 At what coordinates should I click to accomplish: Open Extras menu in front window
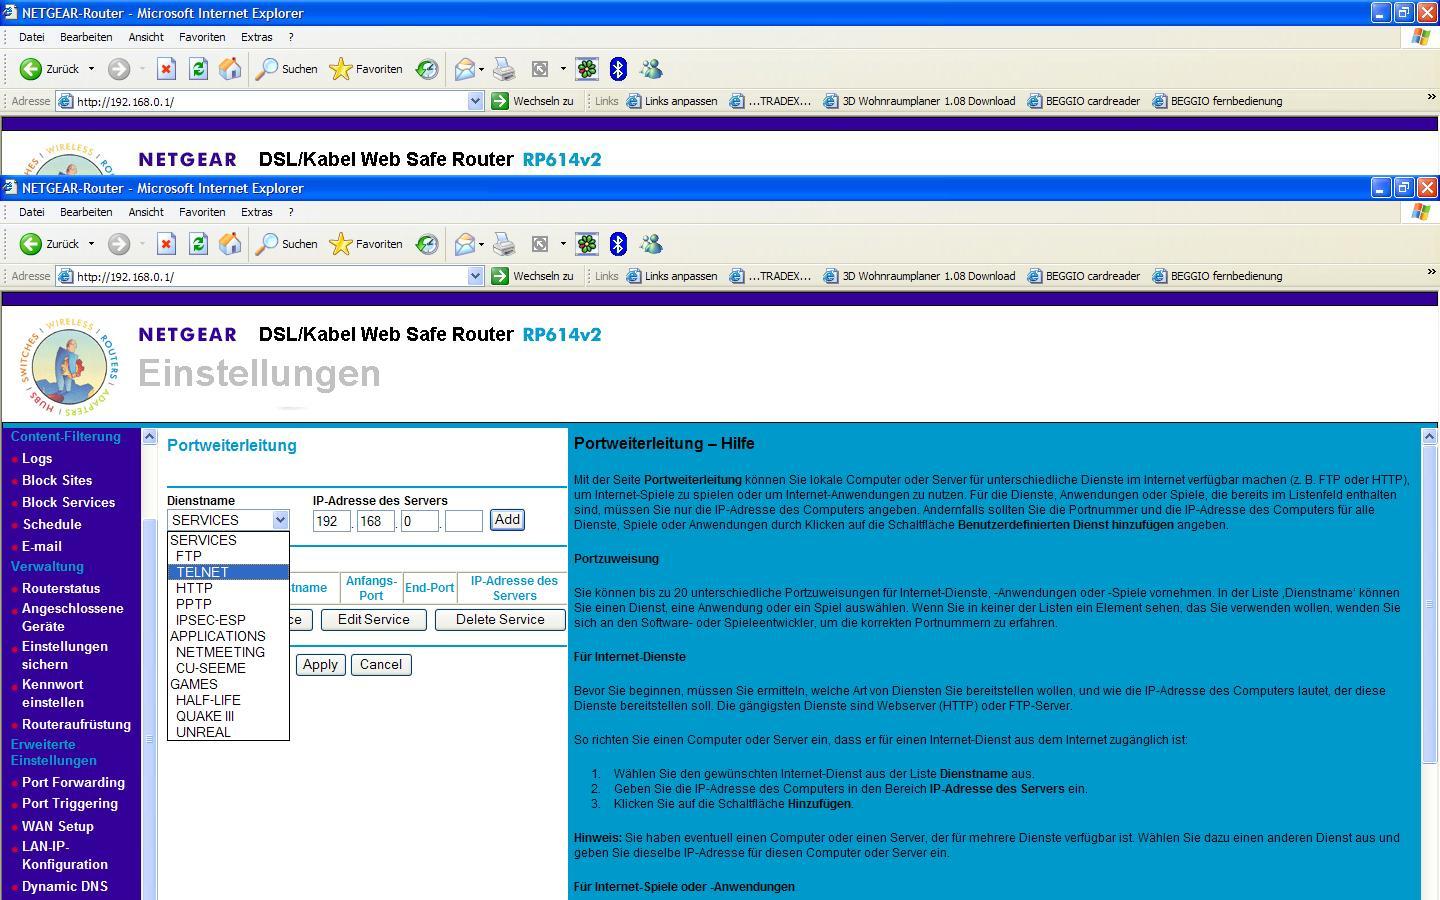pyautogui.click(x=256, y=212)
